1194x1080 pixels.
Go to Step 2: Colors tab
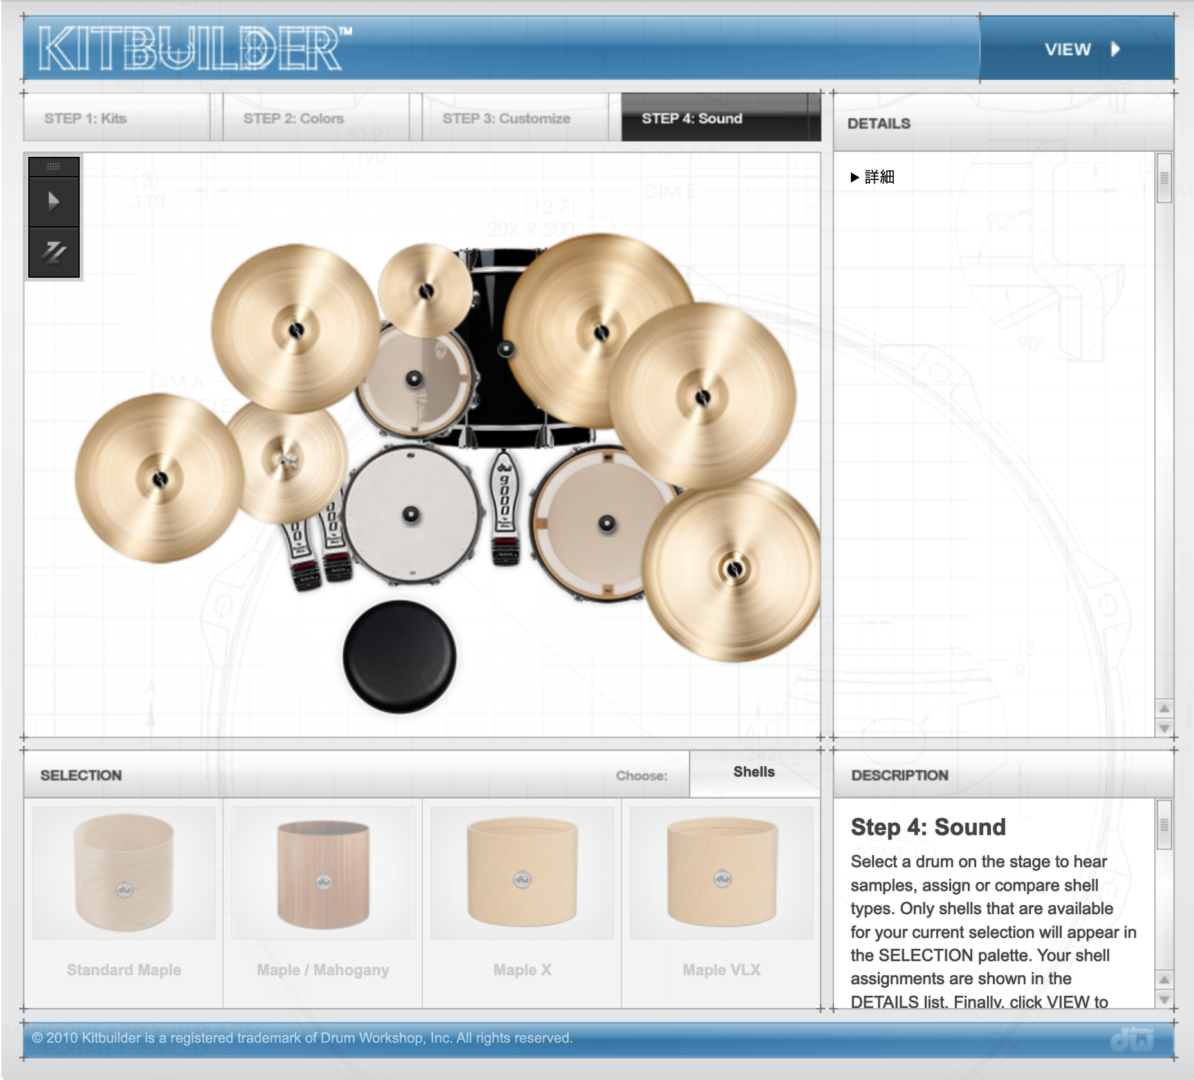pos(316,118)
